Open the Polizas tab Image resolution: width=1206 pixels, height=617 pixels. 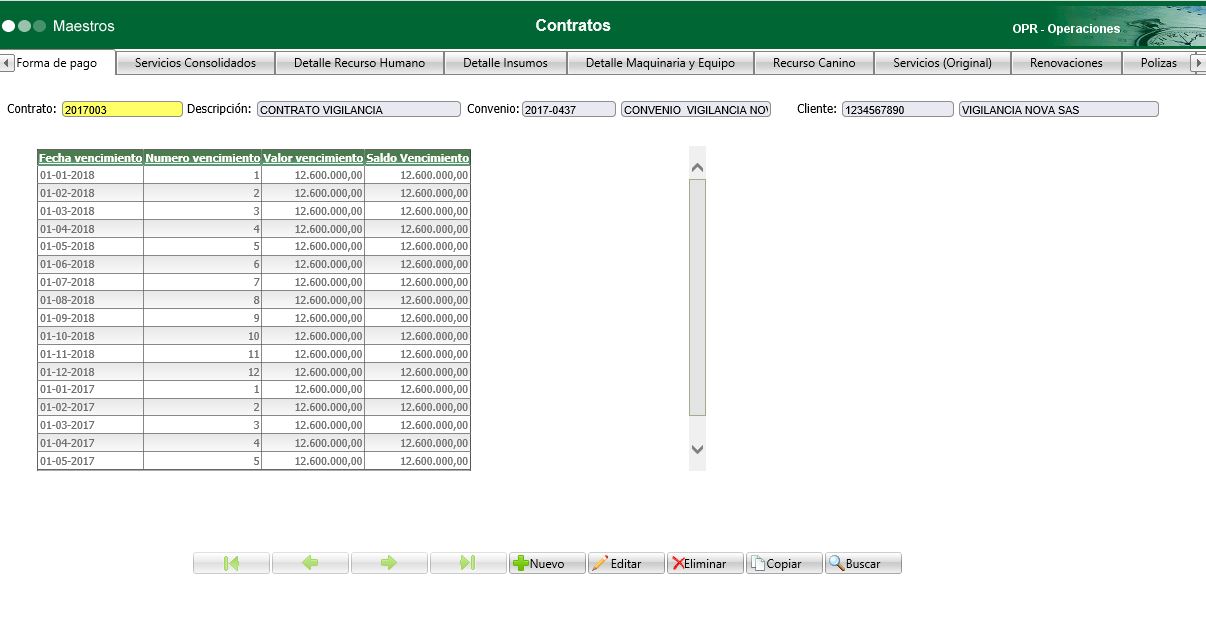point(1158,62)
